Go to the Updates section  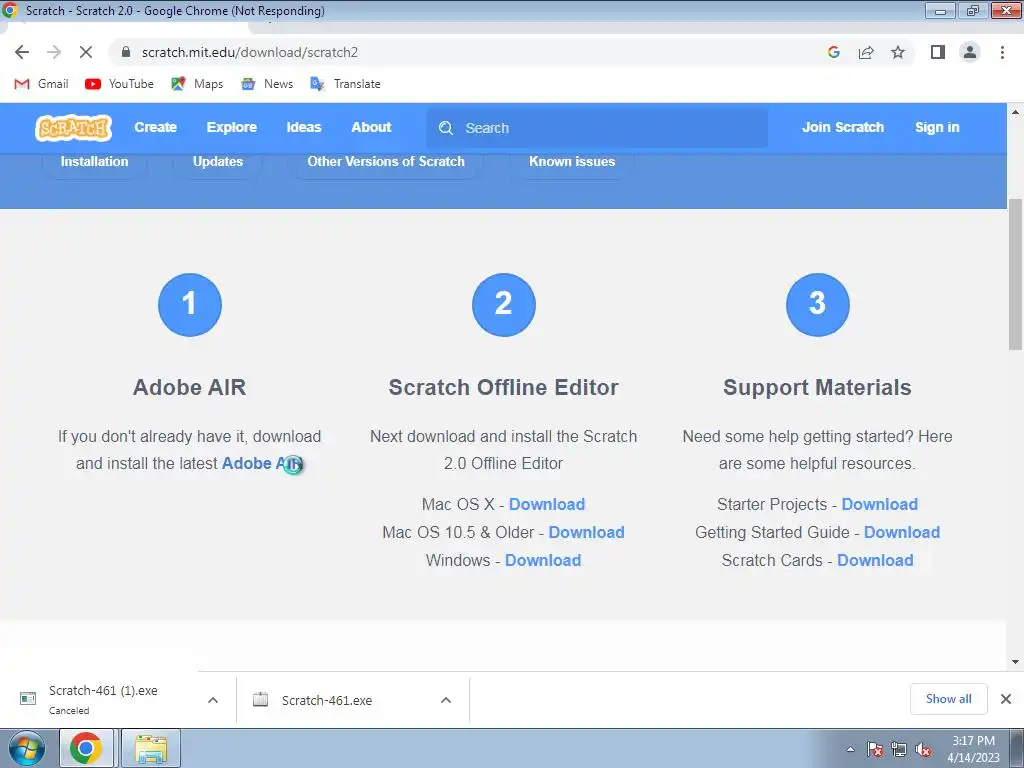(x=217, y=161)
